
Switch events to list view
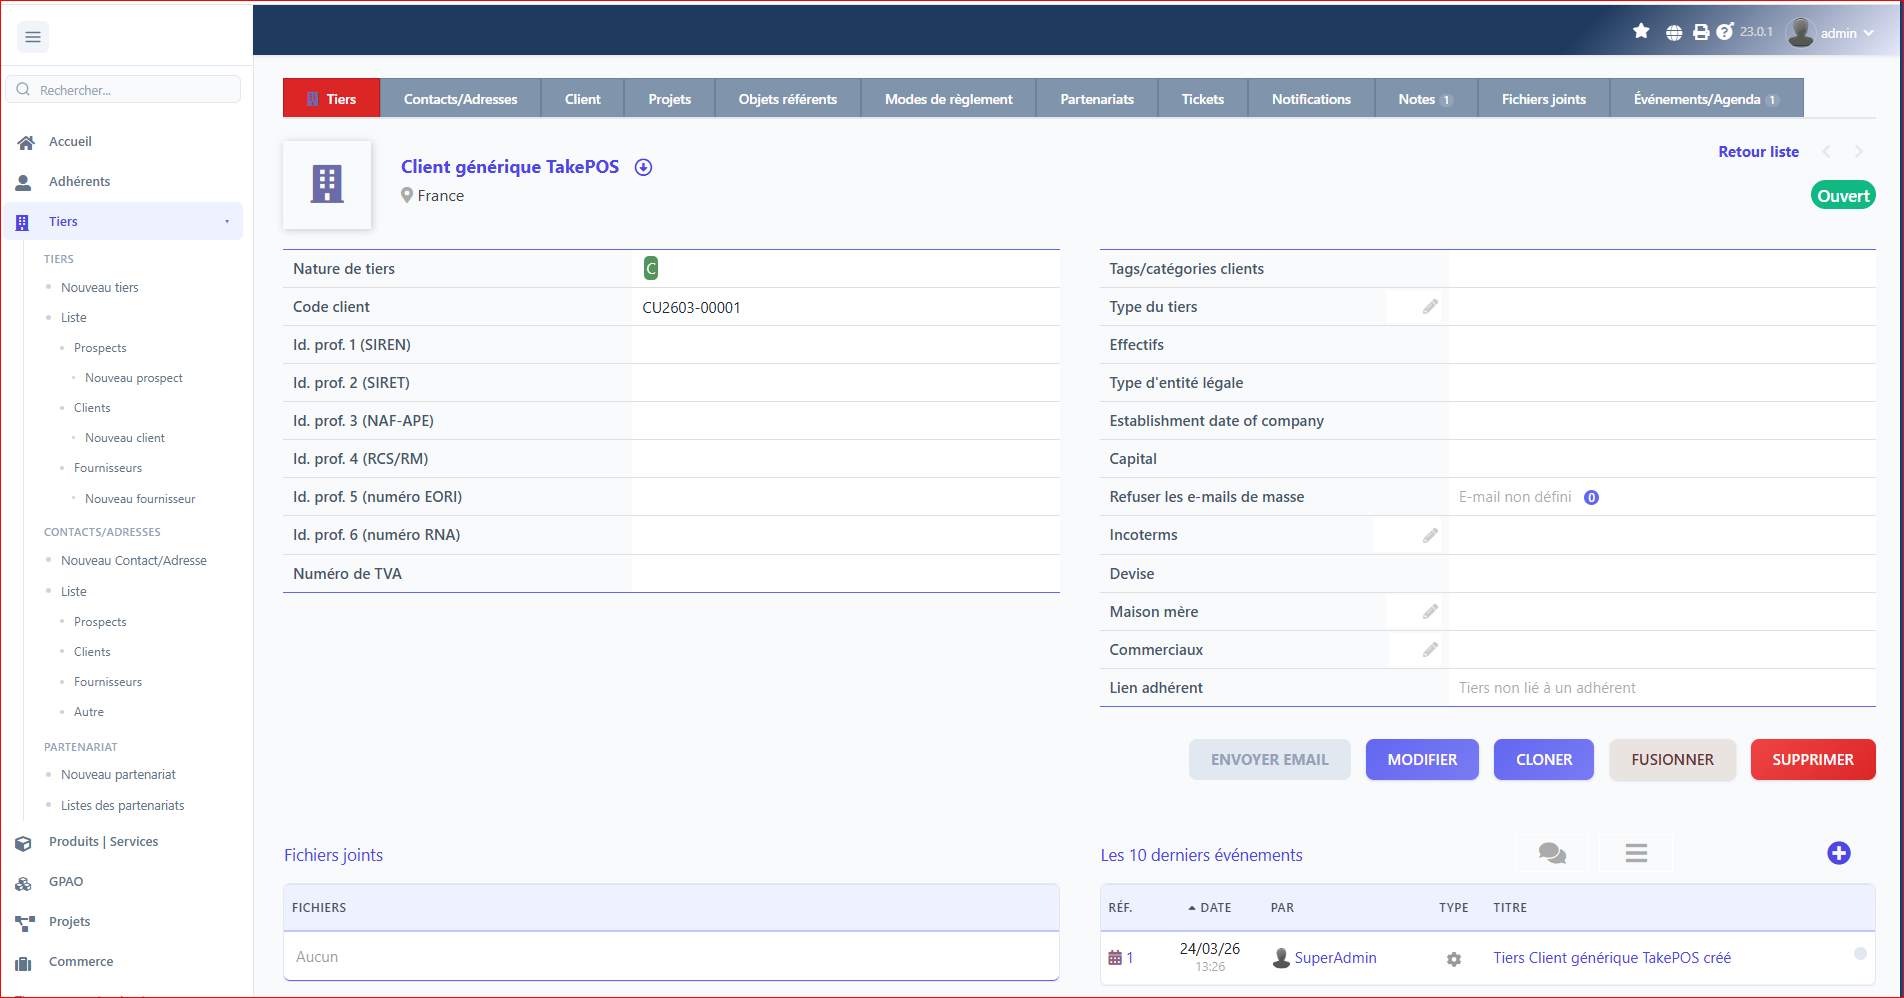1636,853
